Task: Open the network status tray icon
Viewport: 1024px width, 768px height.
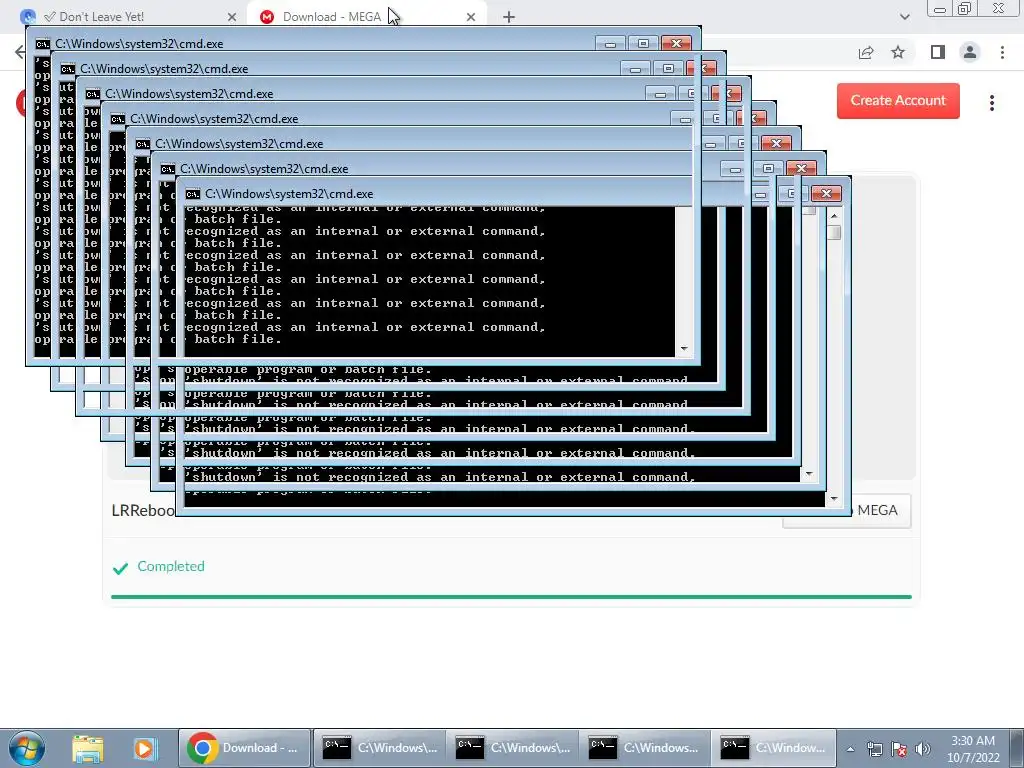Action: pos(874,749)
